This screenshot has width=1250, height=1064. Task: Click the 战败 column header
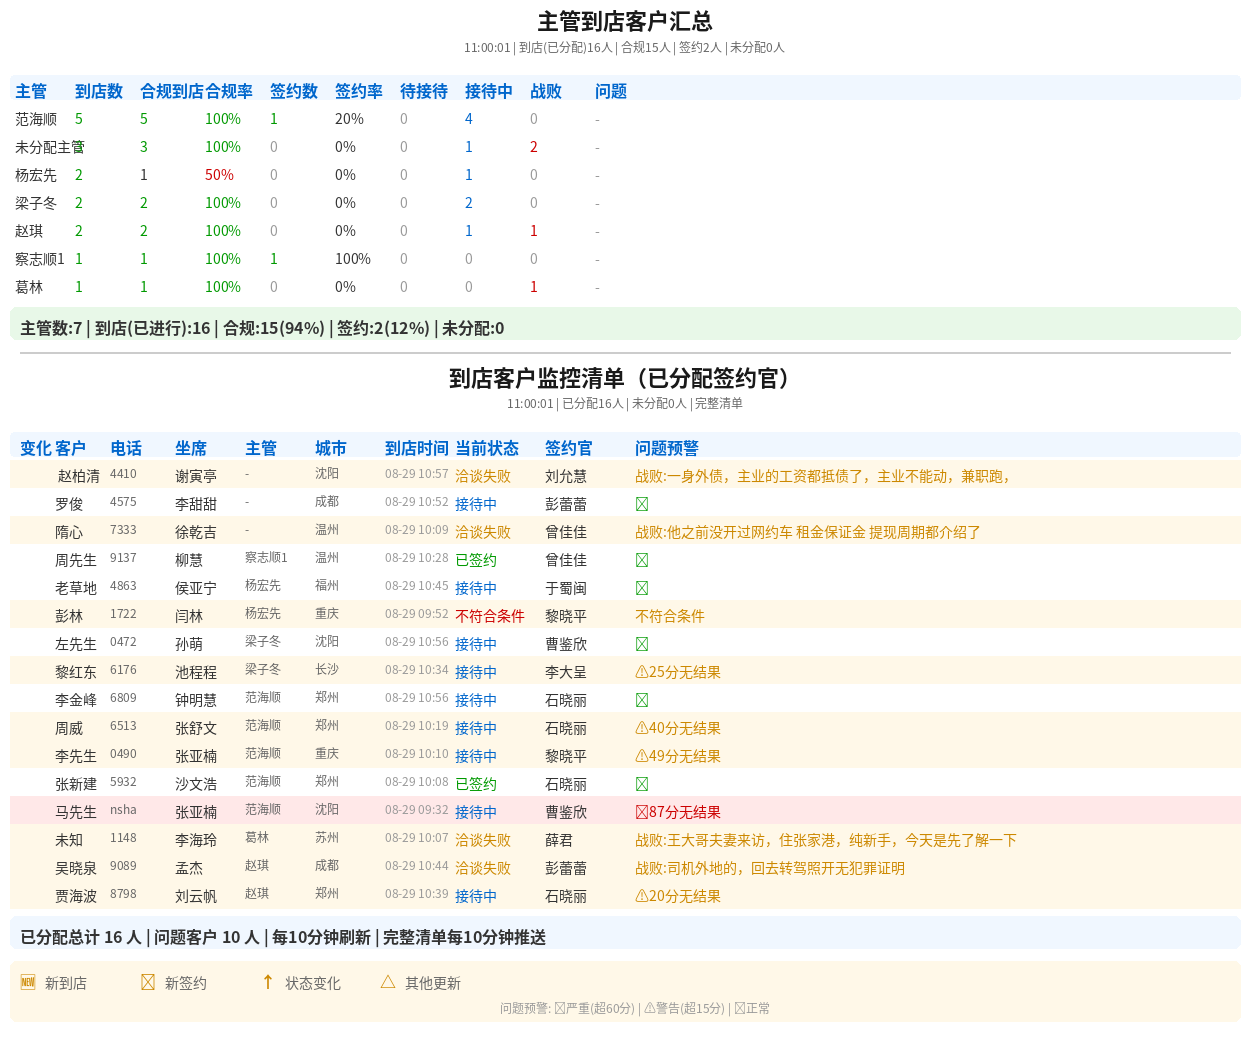coord(546,91)
